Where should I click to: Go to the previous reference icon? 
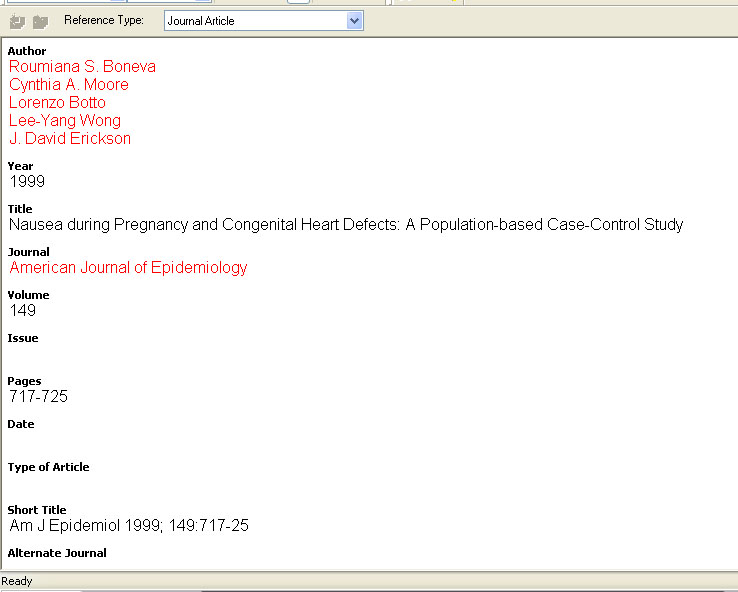coord(17,22)
